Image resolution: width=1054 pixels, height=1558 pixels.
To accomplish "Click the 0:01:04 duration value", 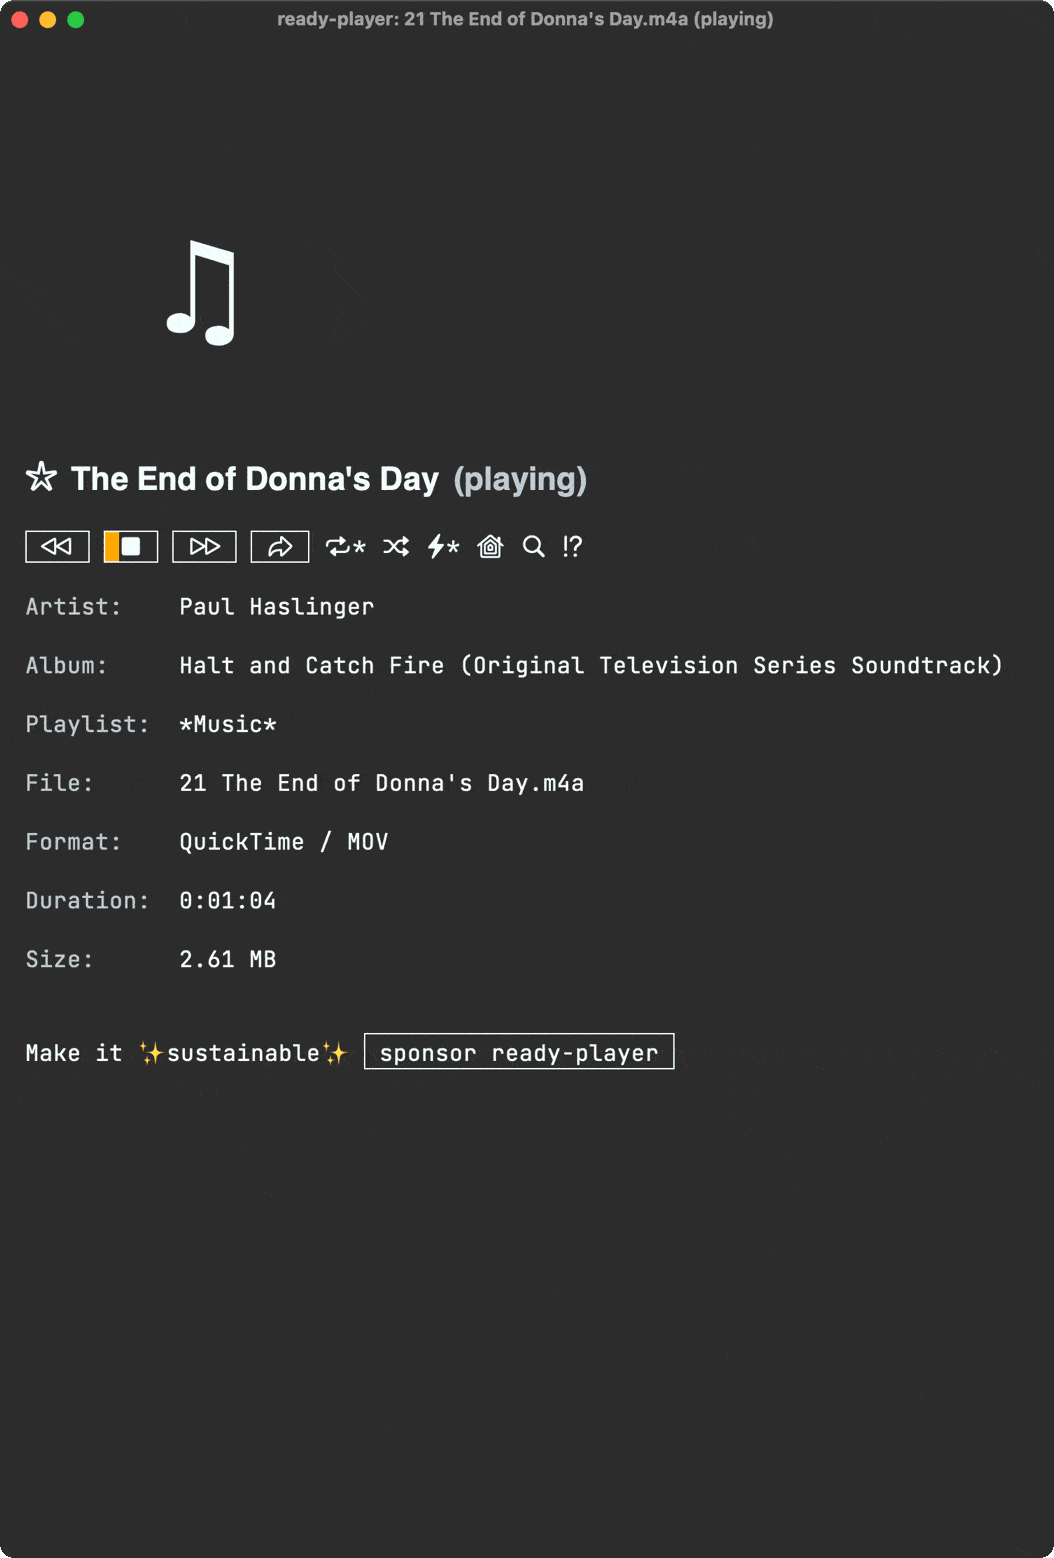I will pyautogui.click(x=227, y=901).
